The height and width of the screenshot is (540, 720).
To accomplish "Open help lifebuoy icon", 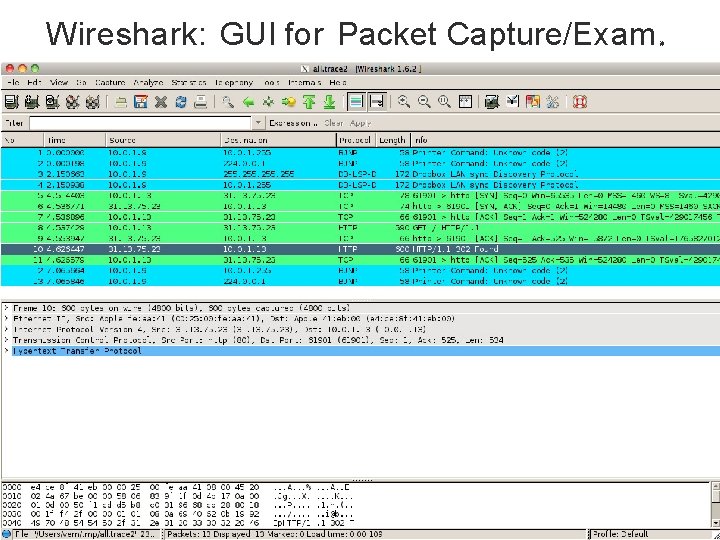I will (580, 101).
